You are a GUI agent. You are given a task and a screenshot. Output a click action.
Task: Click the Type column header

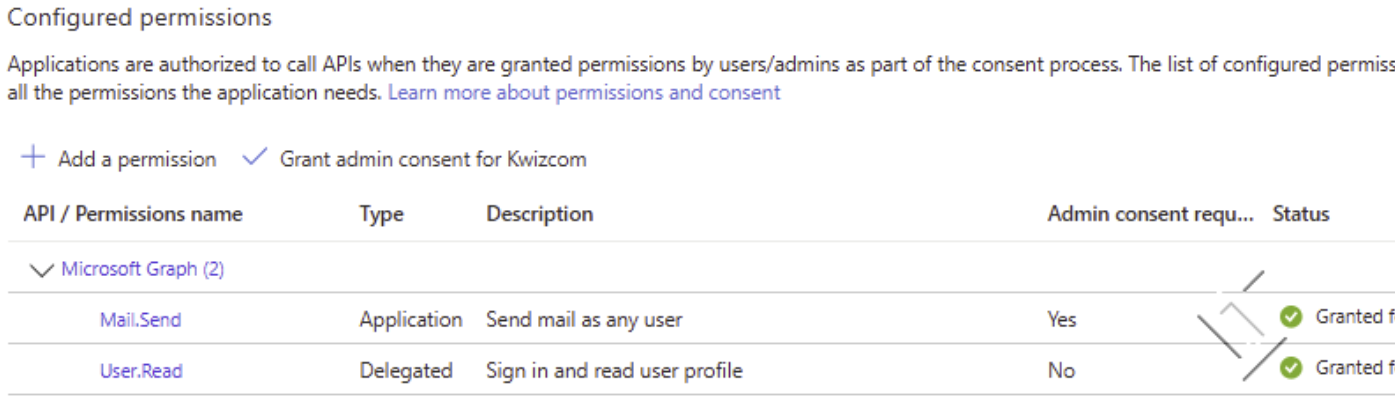[x=381, y=214]
